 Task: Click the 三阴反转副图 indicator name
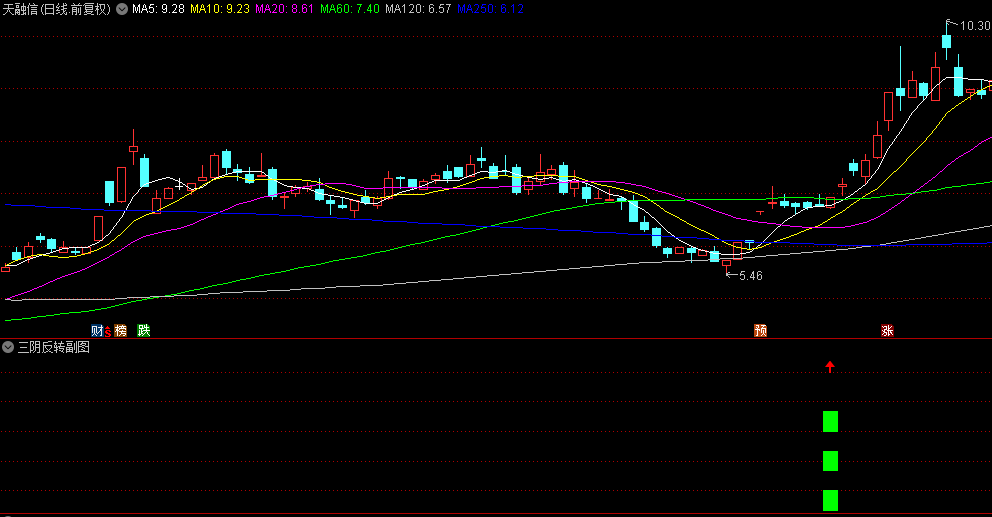point(54,347)
